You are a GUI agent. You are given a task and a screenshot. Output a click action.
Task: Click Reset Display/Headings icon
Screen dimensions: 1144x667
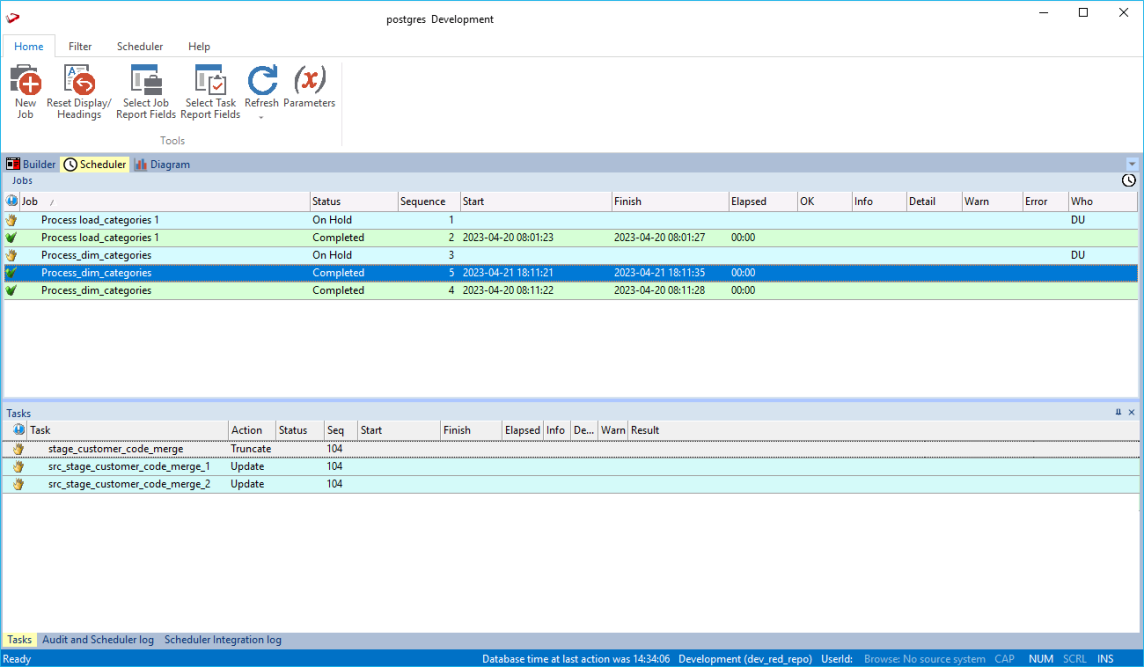pos(79,82)
